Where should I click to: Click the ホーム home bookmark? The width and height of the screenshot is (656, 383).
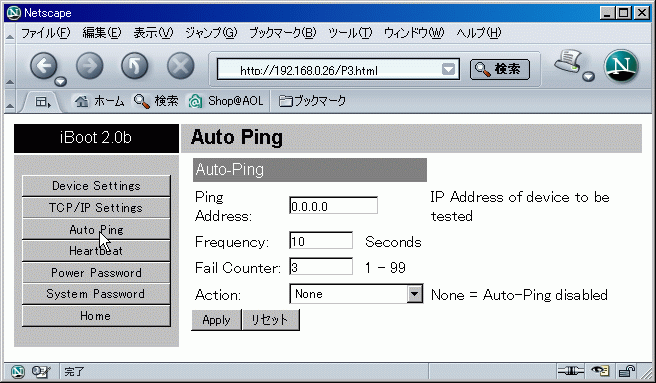pos(99,101)
